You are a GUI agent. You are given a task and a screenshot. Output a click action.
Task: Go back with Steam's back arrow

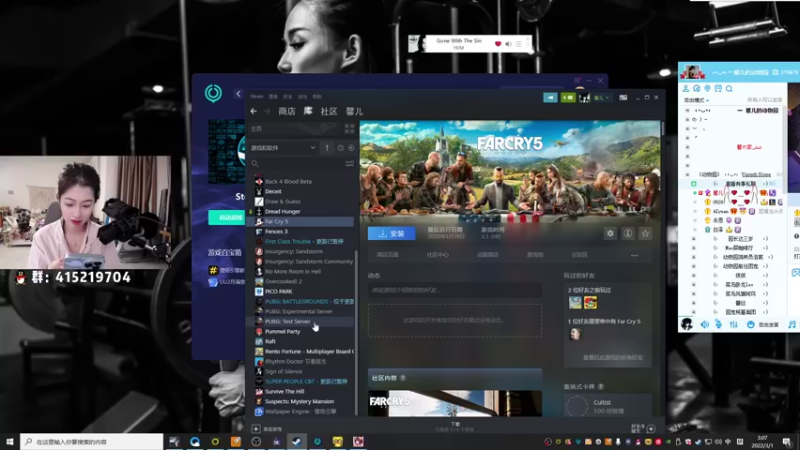254,111
